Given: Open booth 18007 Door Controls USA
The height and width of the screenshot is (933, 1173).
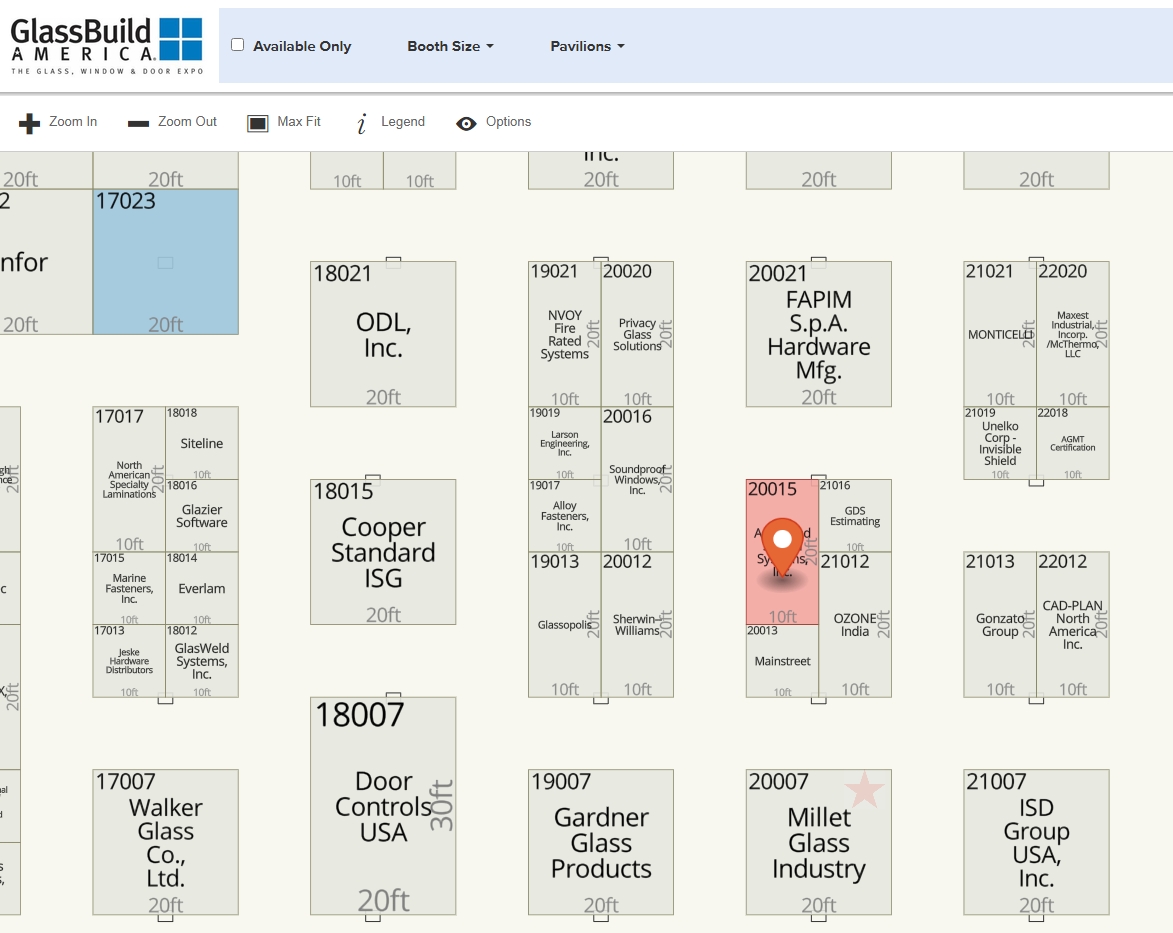Looking at the screenshot, I should coord(383,806).
